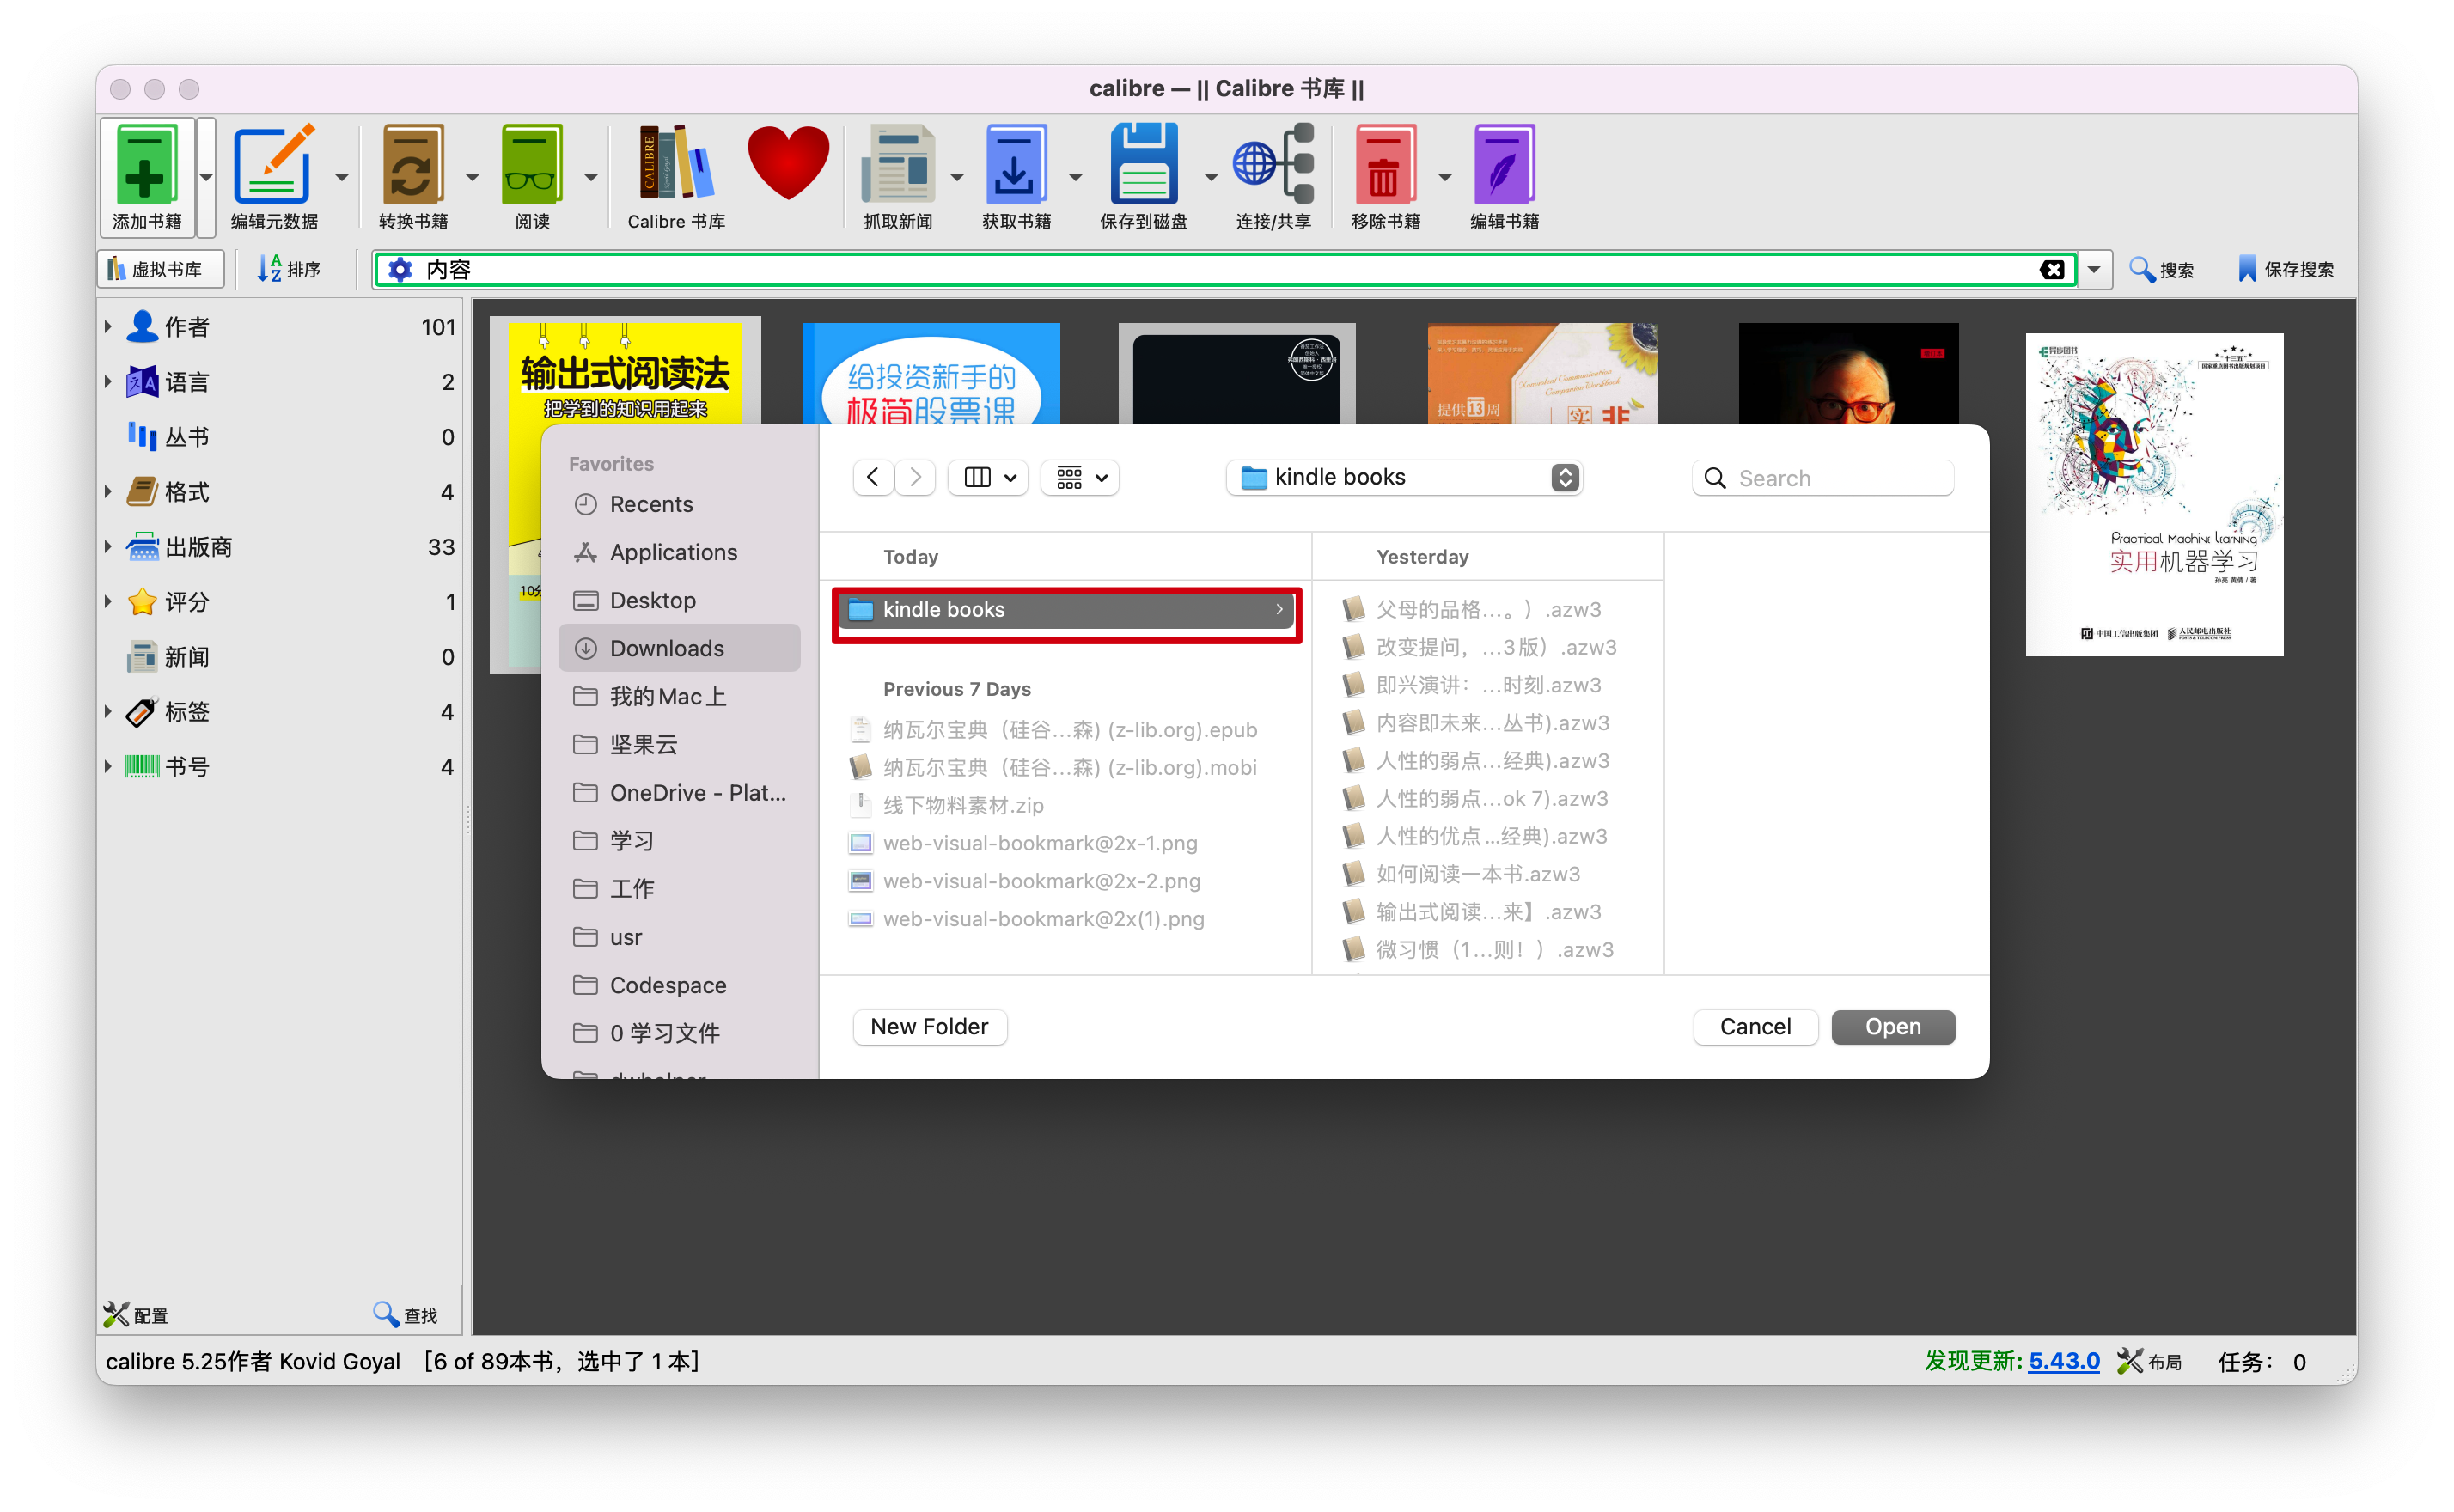Open Edit metadata dropdown arrow
This screenshot has height=1512, width=2454.
point(341,177)
